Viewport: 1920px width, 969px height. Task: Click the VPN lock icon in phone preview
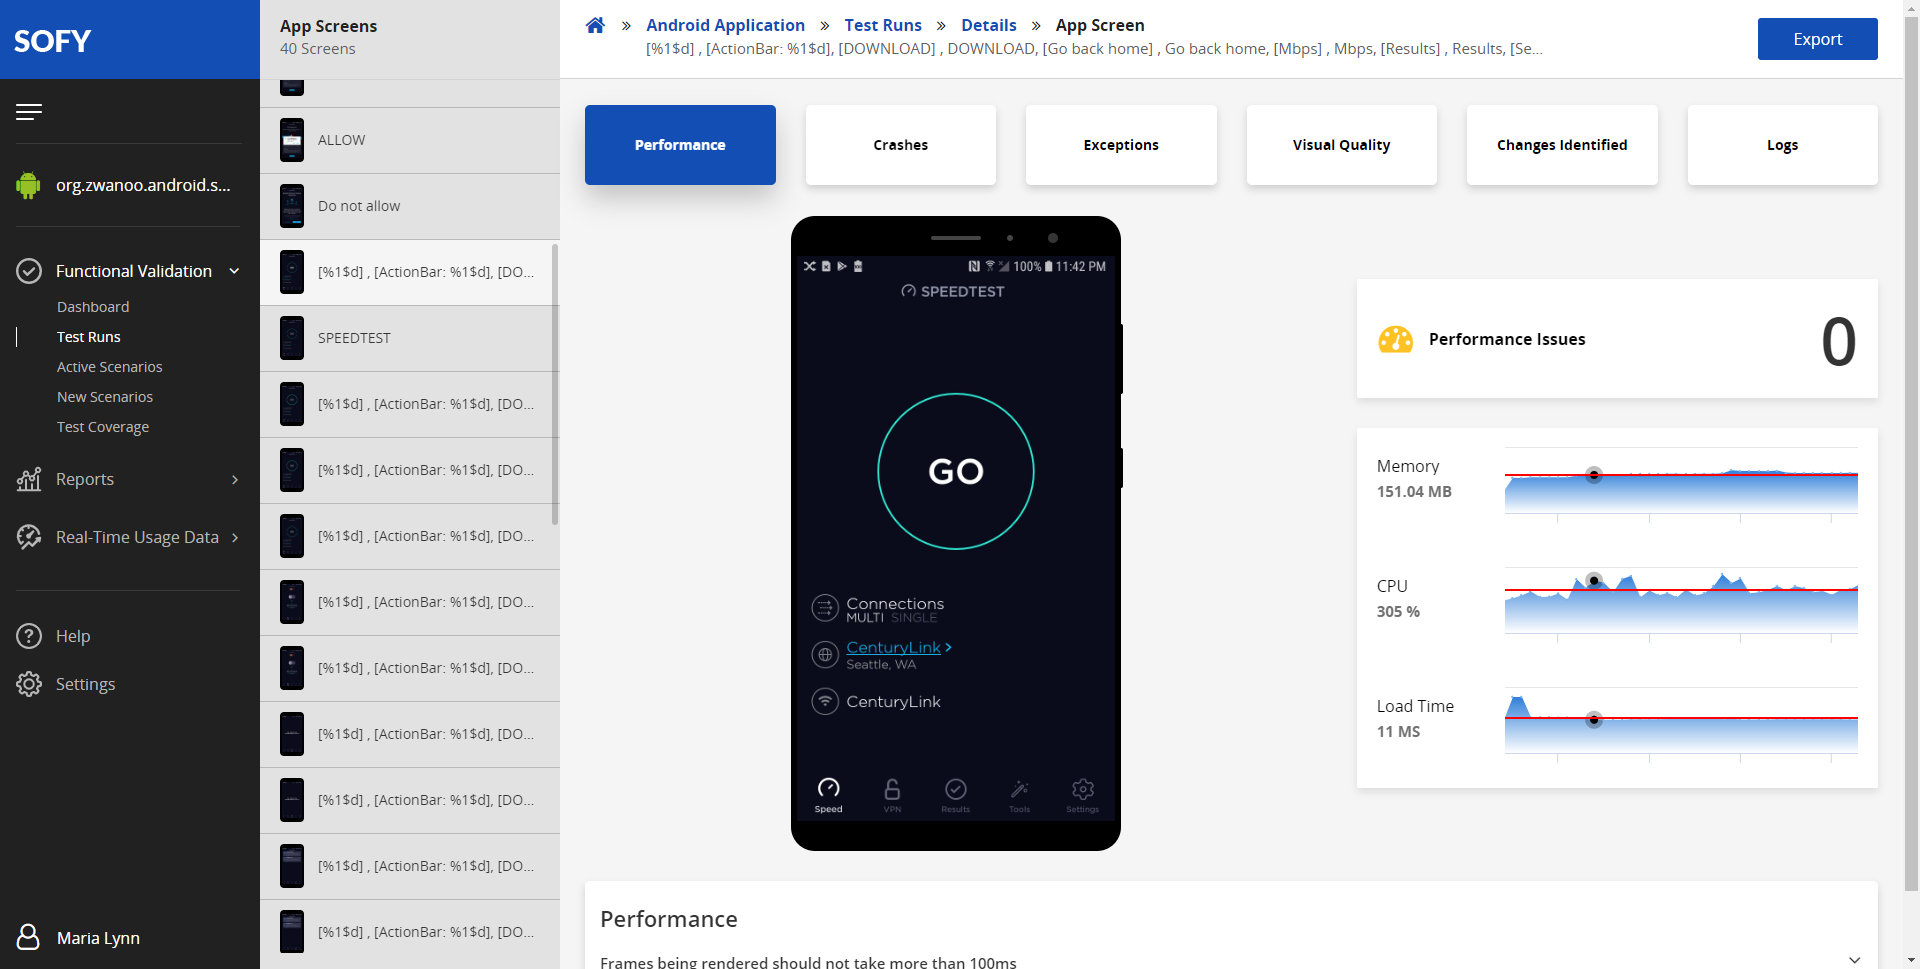click(x=892, y=794)
